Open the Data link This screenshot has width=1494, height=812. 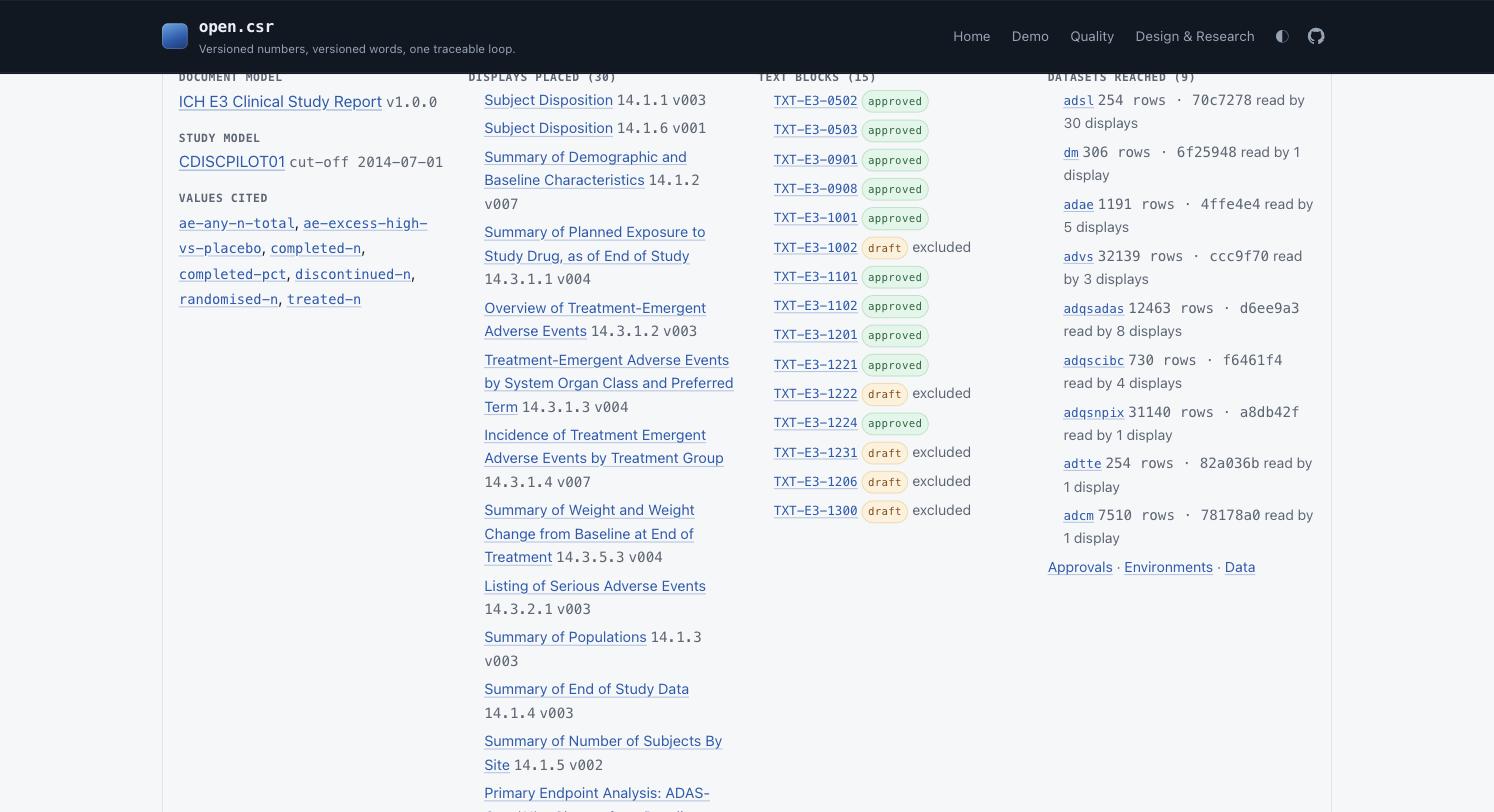1240,567
